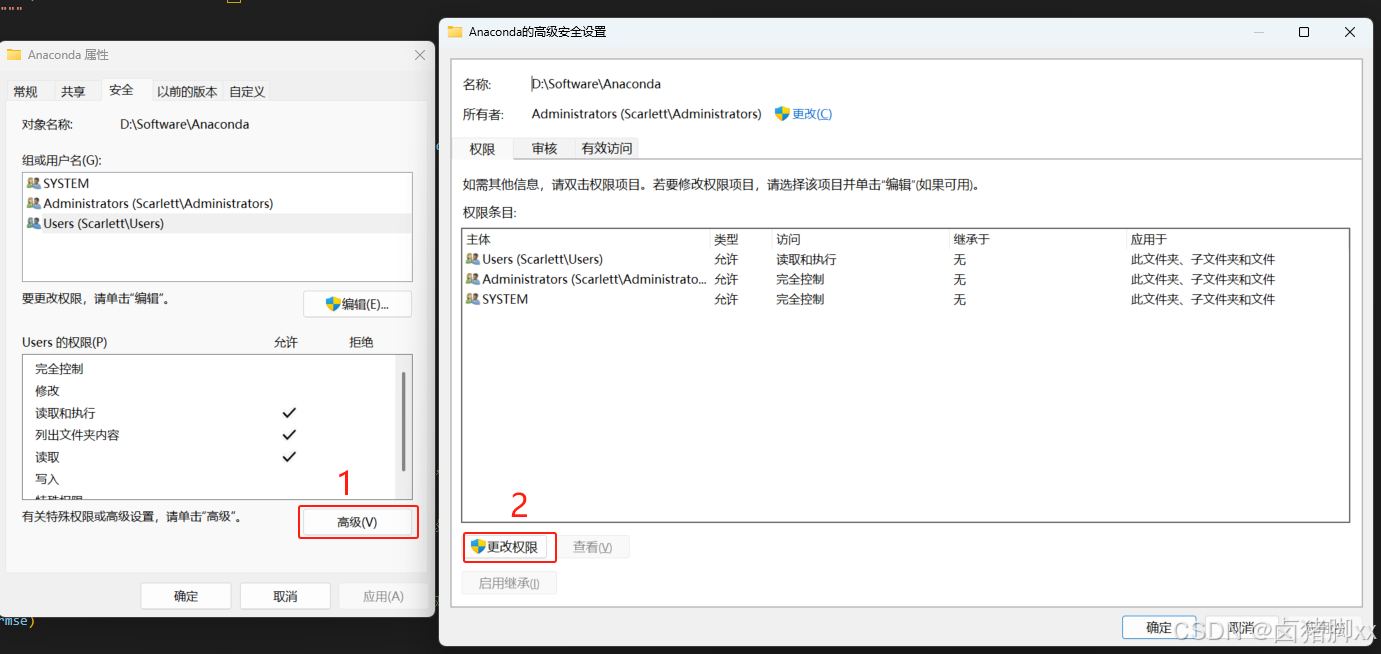Click the 名称 path input field
The image size is (1381, 654).
[x=700, y=83]
